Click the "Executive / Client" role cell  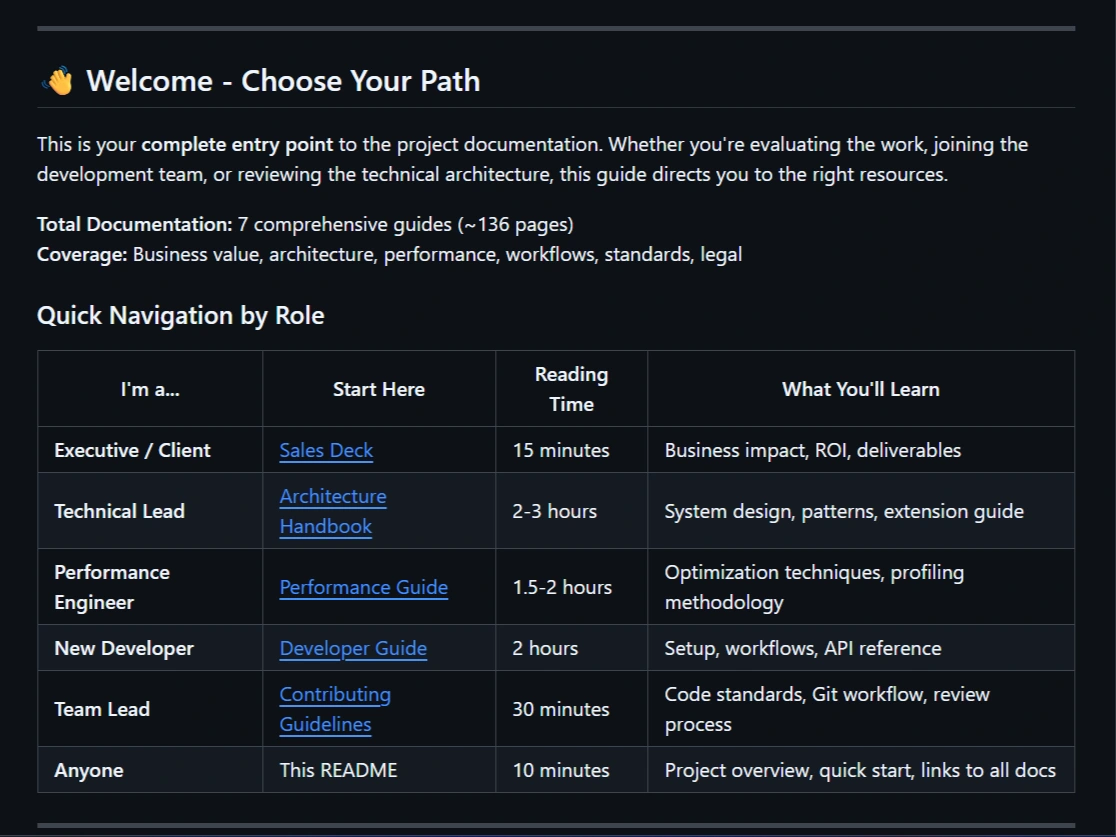pyautogui.click(x=132, y=450)
